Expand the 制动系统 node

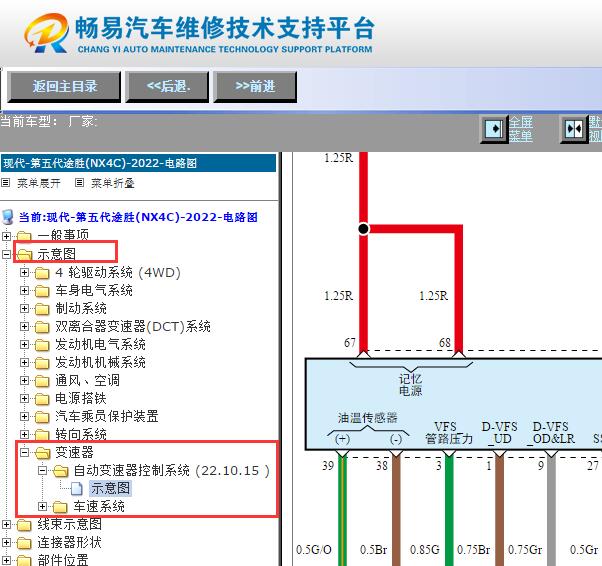(x=24, y=308)
